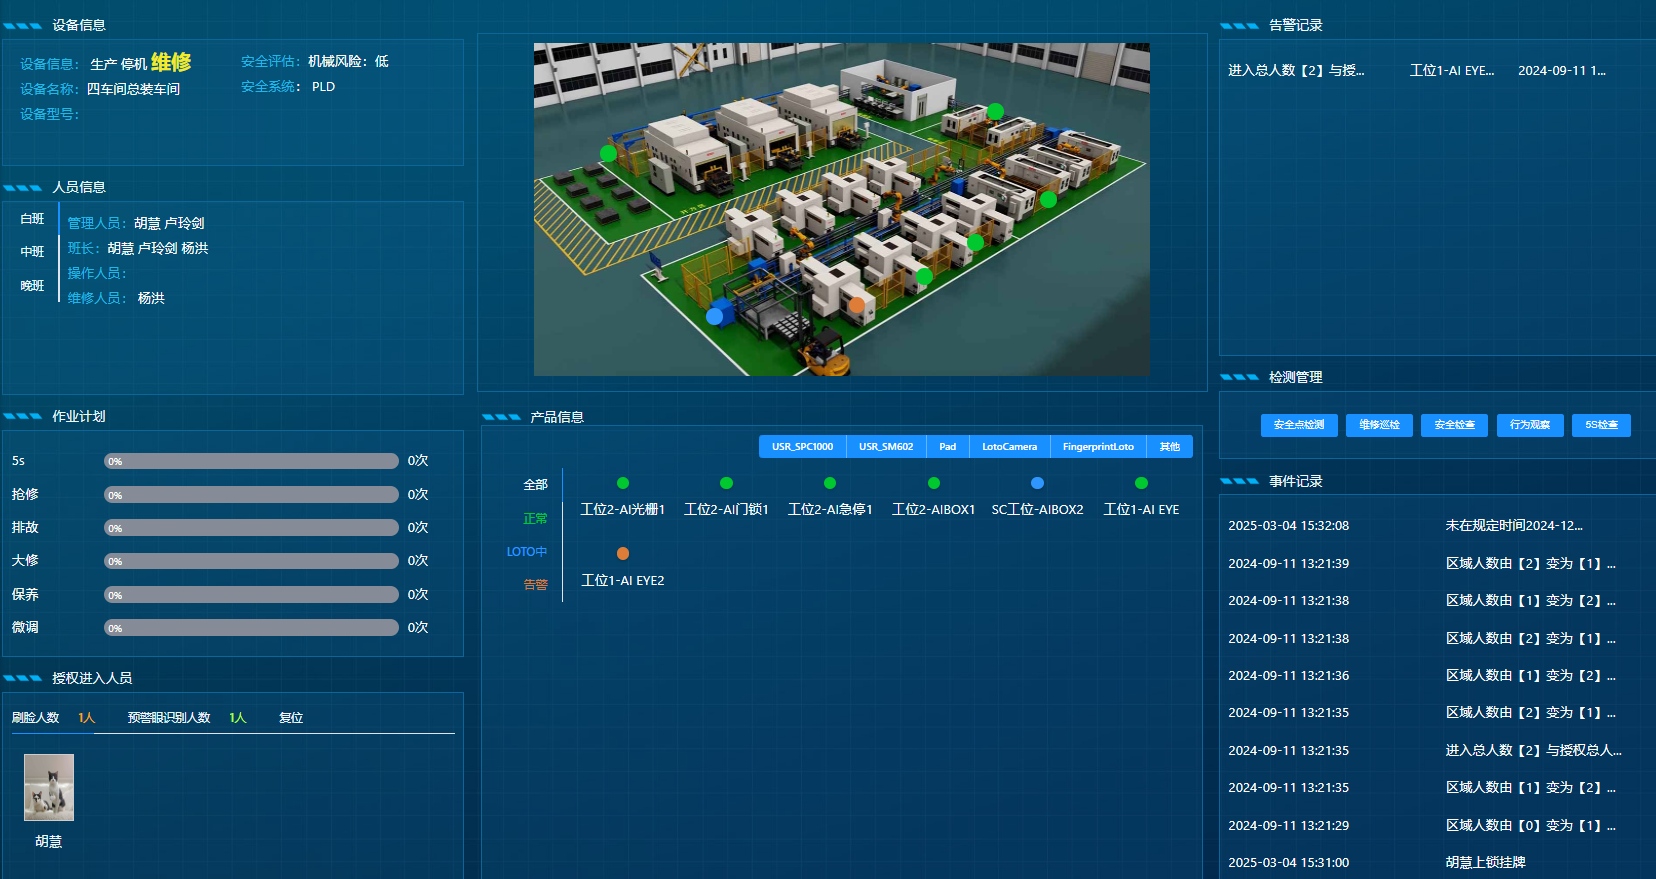The width and height of the screenshot is (1656, 879).
Task: Click the orange marker on the 3D map
Action: [x=857, y=305]
